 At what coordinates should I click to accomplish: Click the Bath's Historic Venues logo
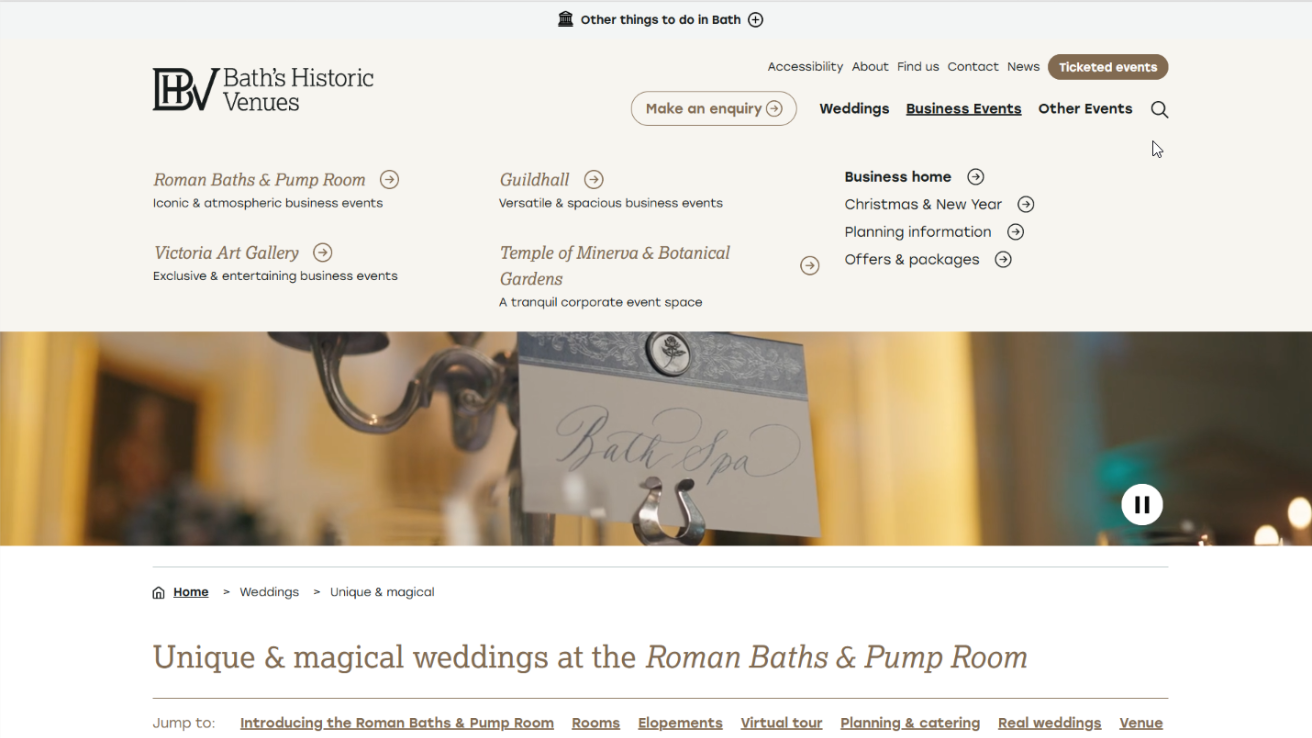click(262, 89)
